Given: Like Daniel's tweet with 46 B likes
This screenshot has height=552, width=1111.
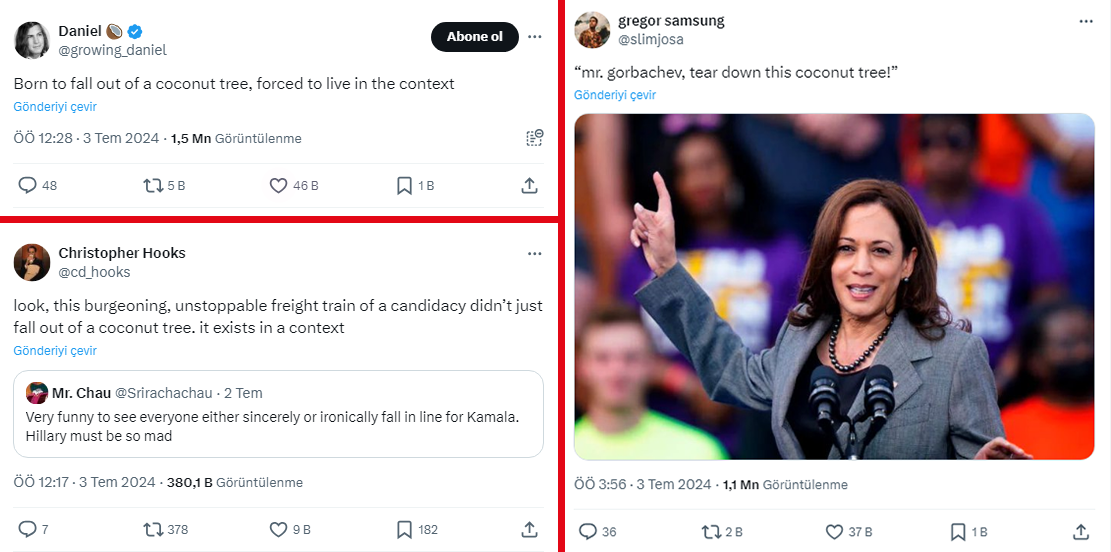Looking at the screenshot, I should (279, 185).
